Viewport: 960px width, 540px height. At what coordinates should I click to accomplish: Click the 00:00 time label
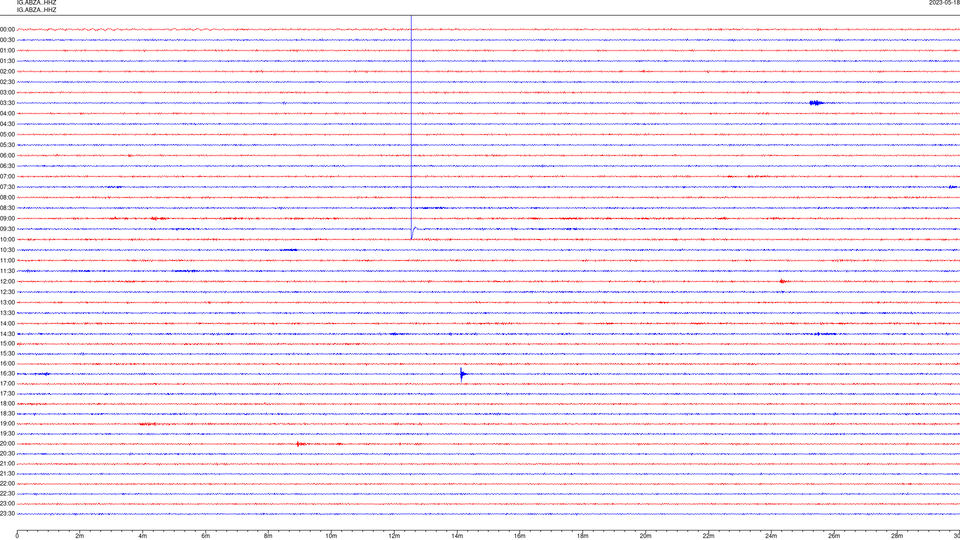pyautogui.click(x=7, y=29)
